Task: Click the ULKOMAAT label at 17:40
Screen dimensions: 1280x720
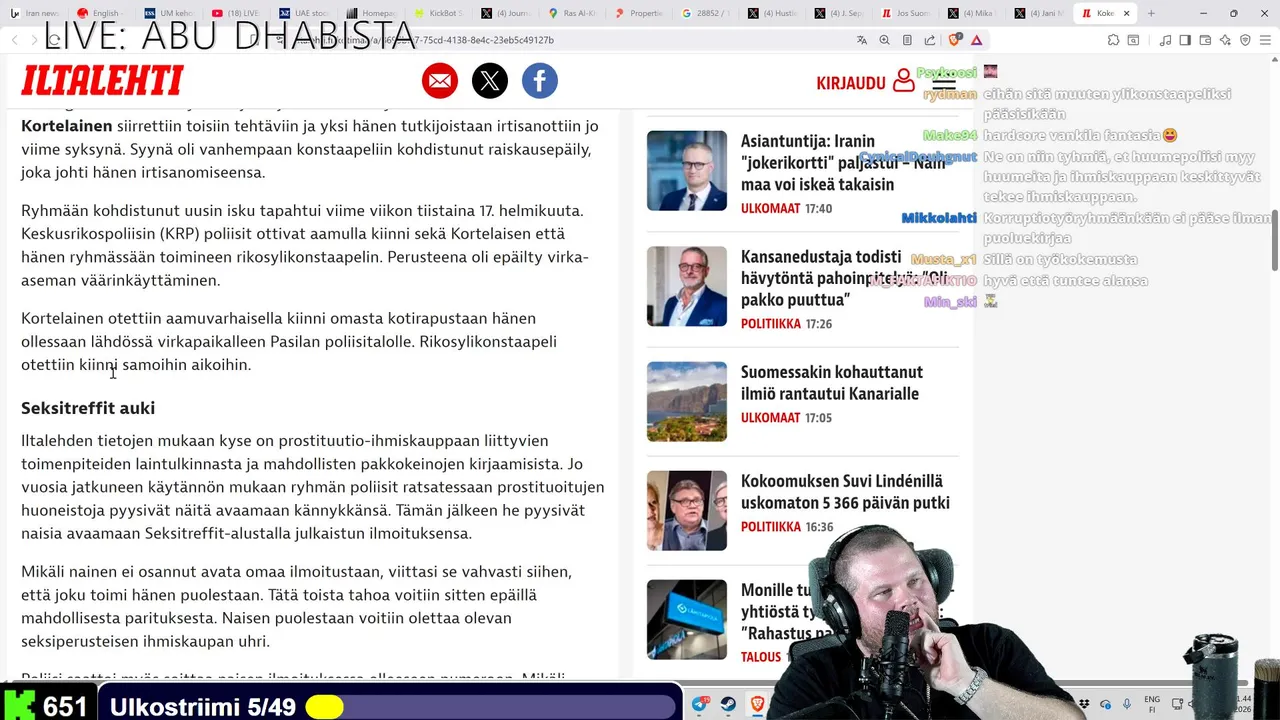Action: pos(770,209)
